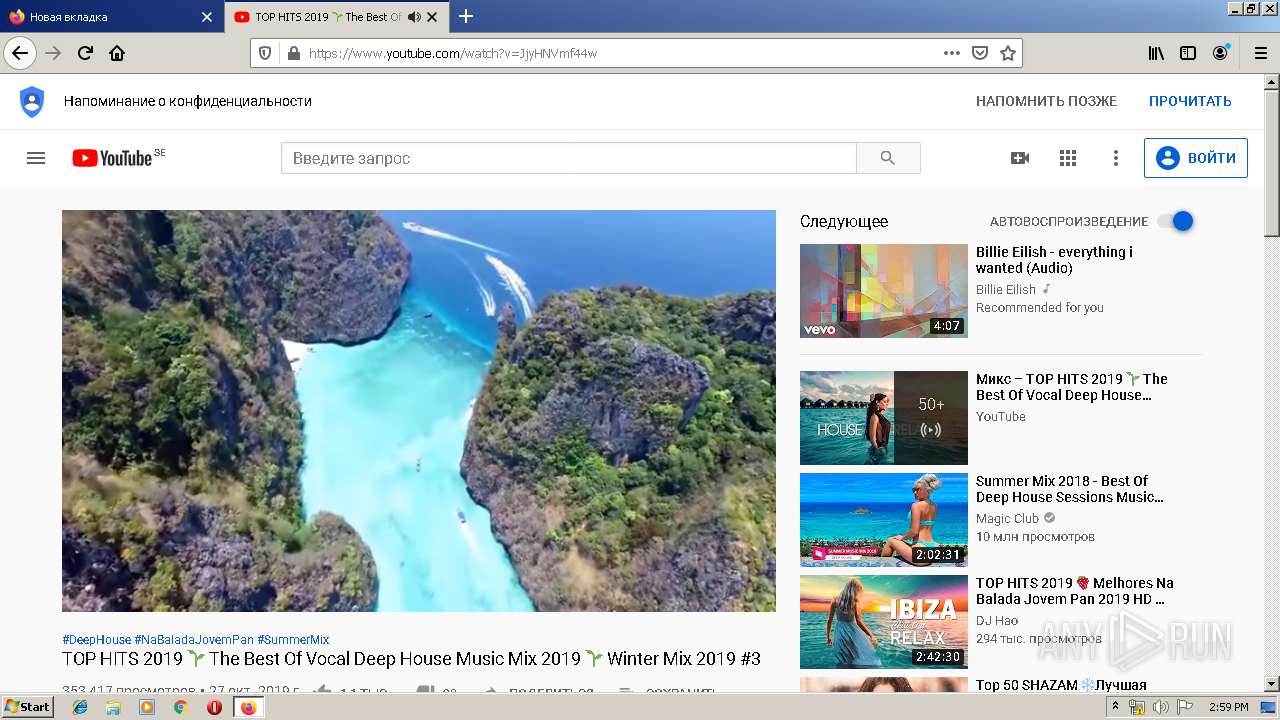Open Summer Mix 2018 thumbnail
This screenshot has width=1280, height=720.
pyautogui.click(x=884, y=520)
